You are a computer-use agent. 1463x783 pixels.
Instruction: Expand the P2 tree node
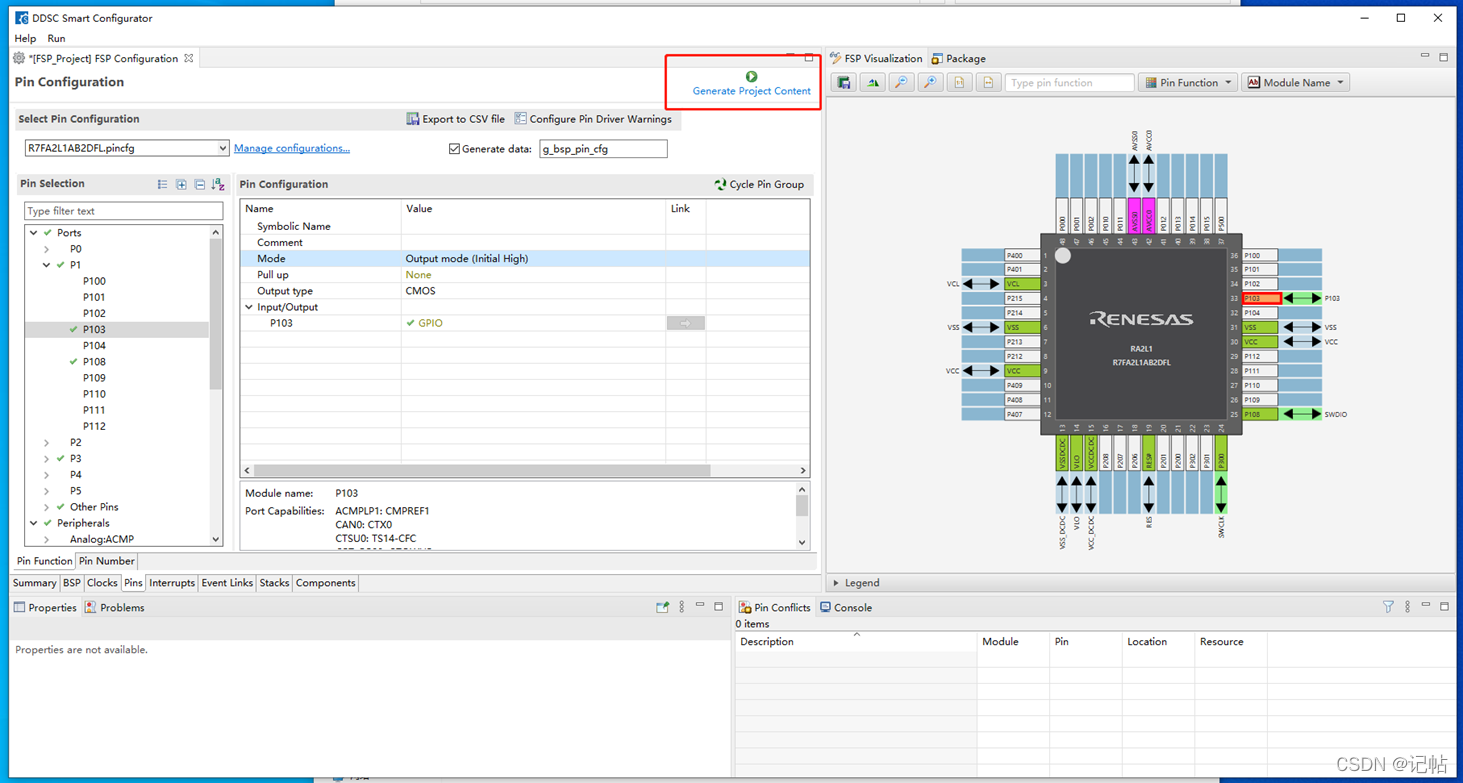(x=46, y=442)
